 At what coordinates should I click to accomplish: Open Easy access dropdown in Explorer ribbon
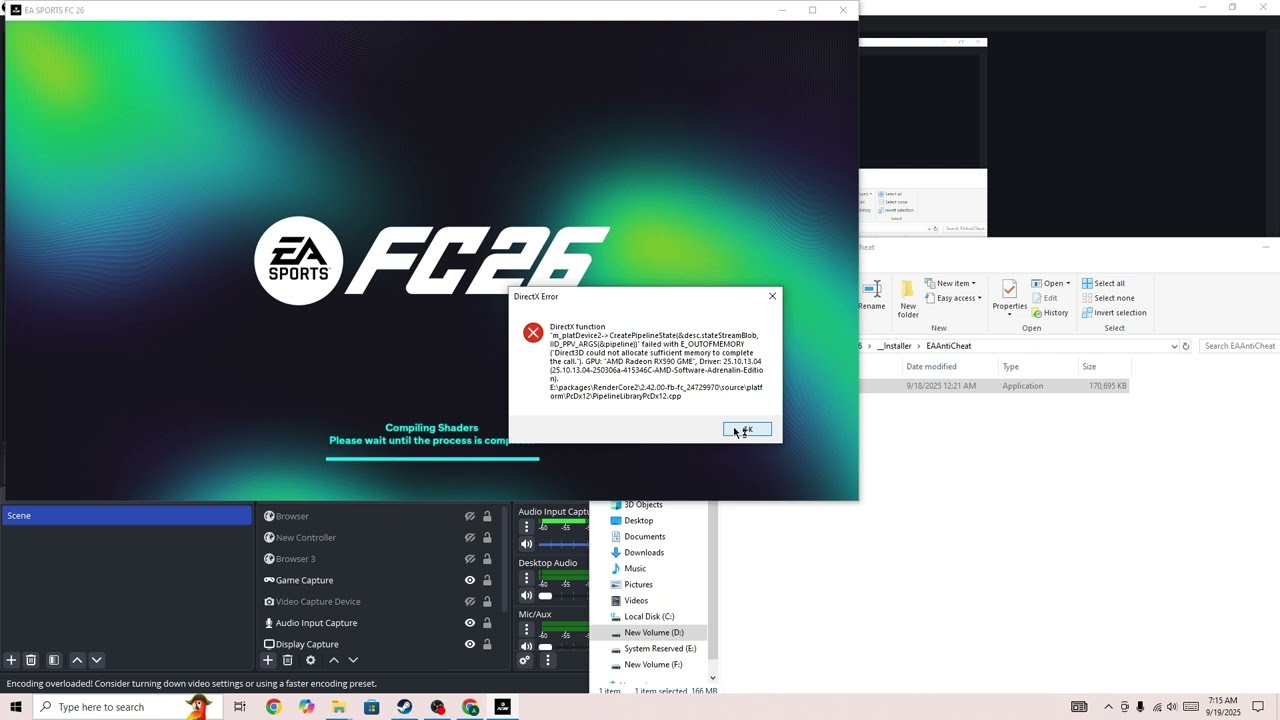pyautogui.click(x=953, y=298)
